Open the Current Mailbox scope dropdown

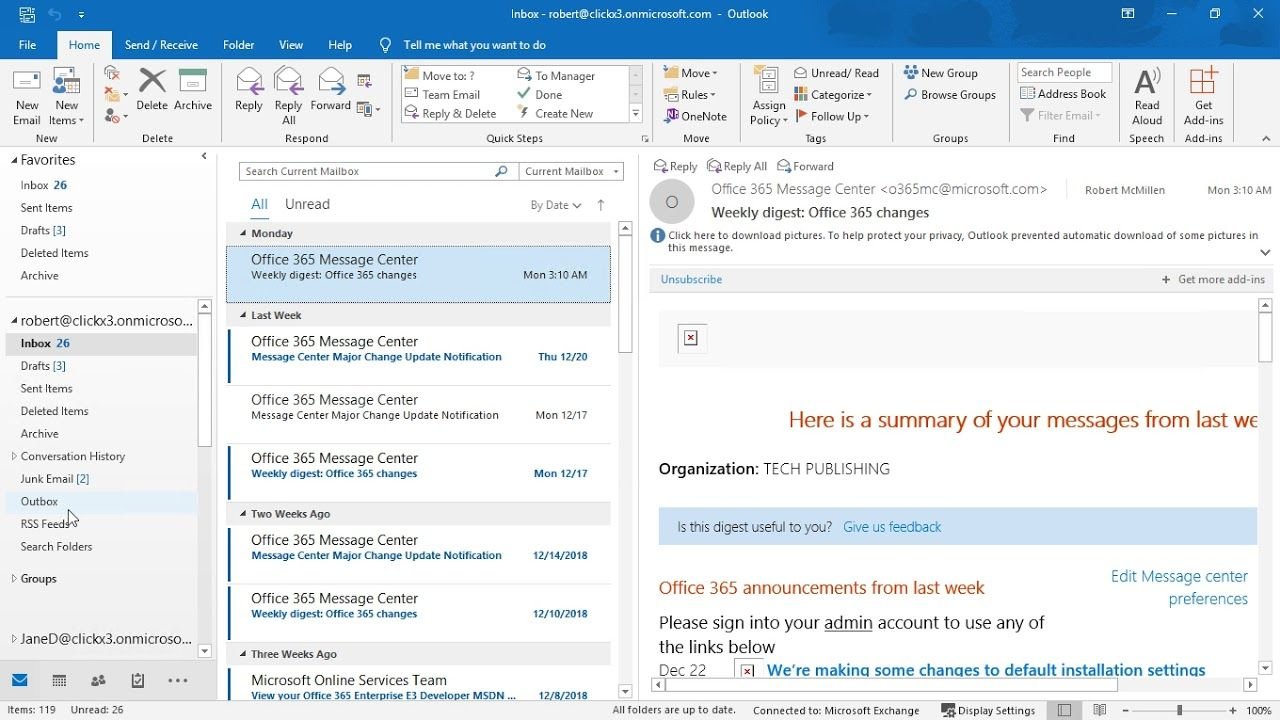[x=572, y=172]
